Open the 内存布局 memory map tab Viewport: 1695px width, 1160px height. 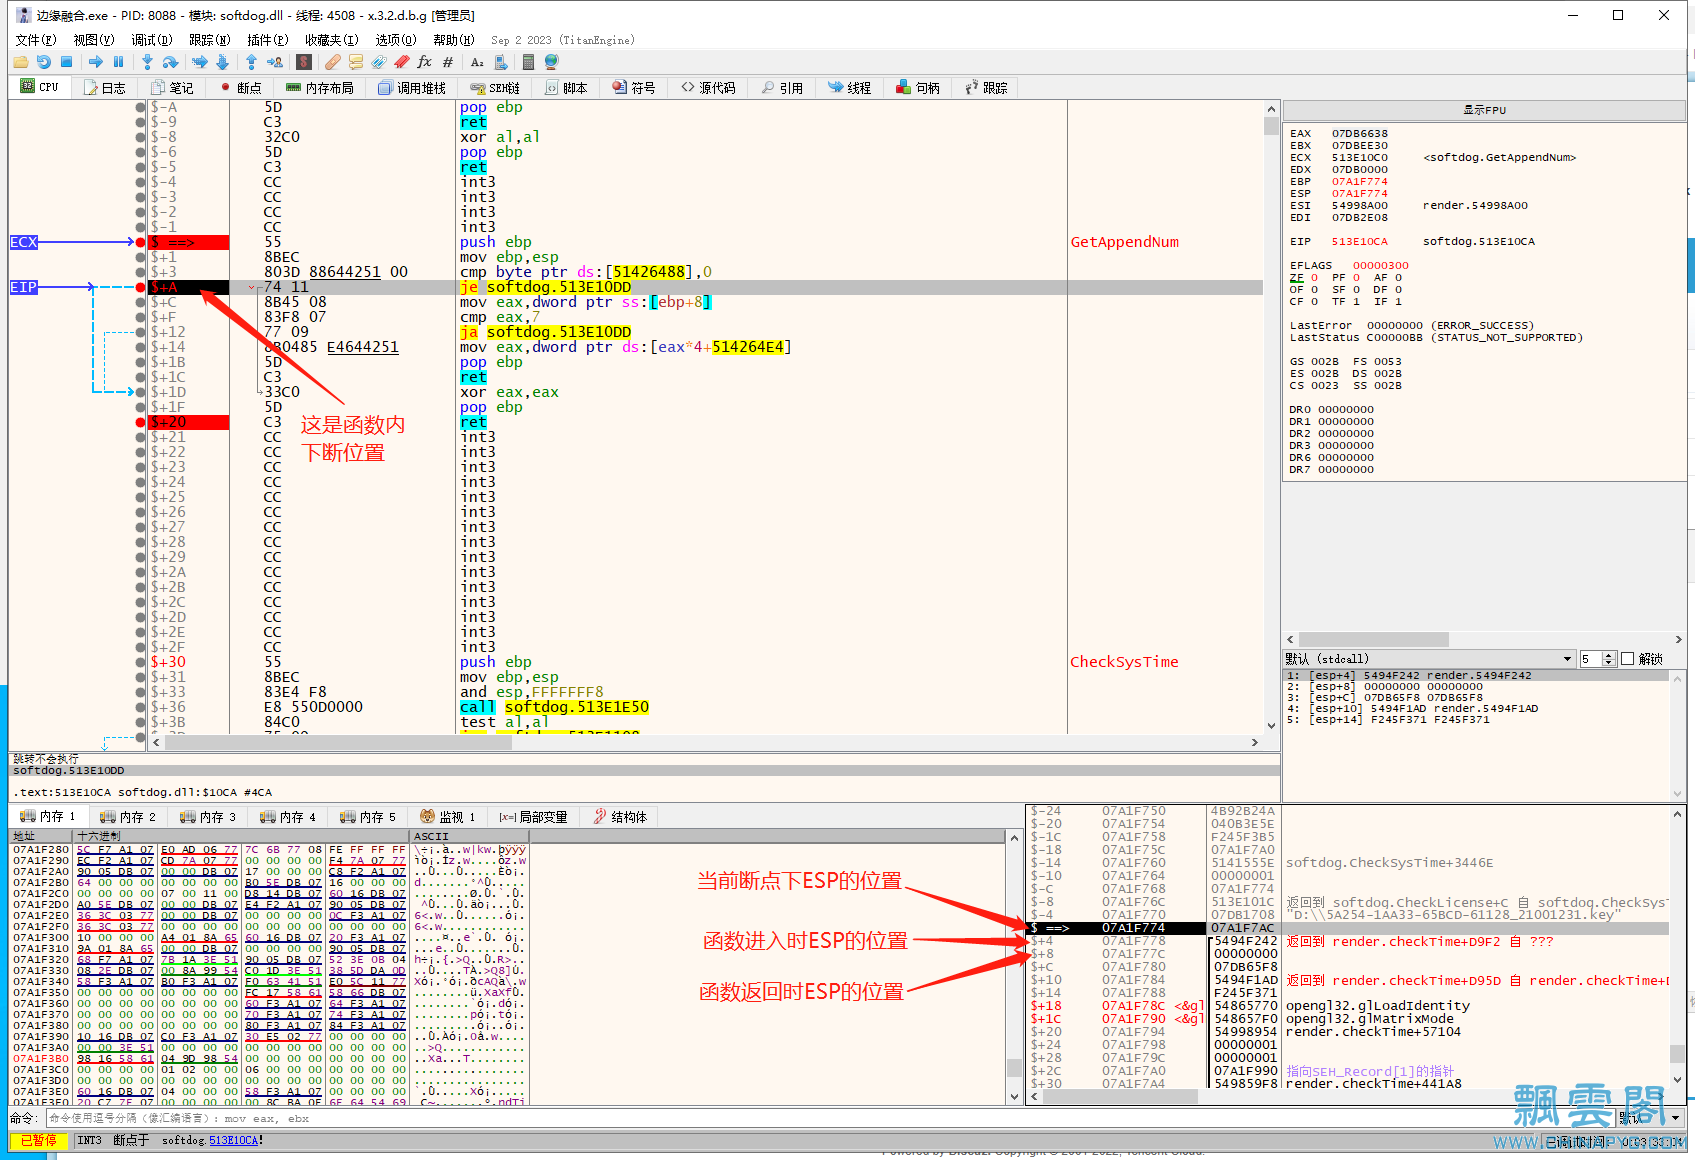pos(320,88)
